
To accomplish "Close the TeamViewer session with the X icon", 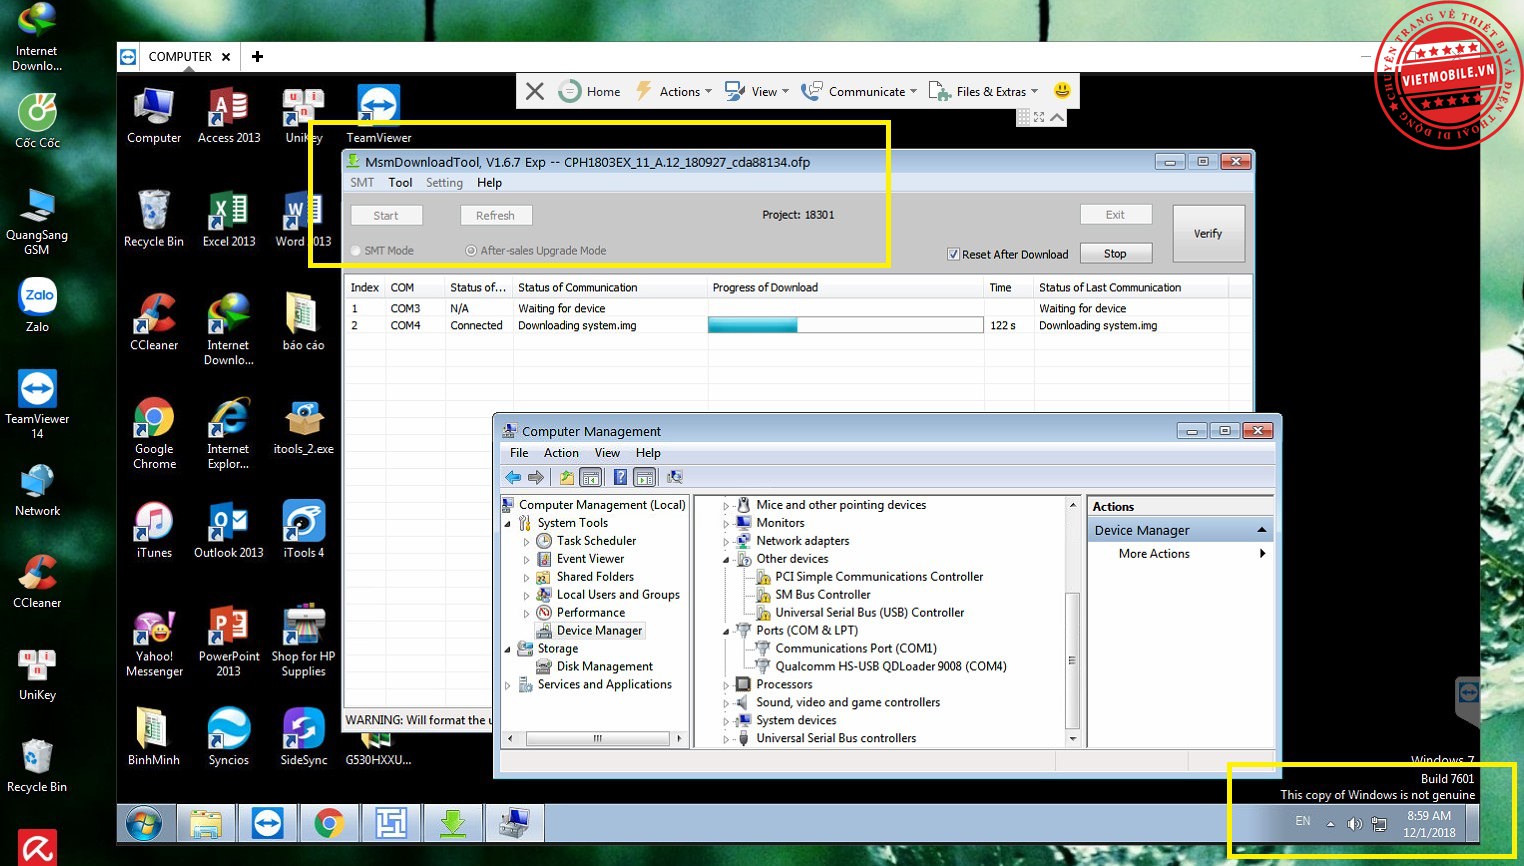I will (x=535, y=92).
